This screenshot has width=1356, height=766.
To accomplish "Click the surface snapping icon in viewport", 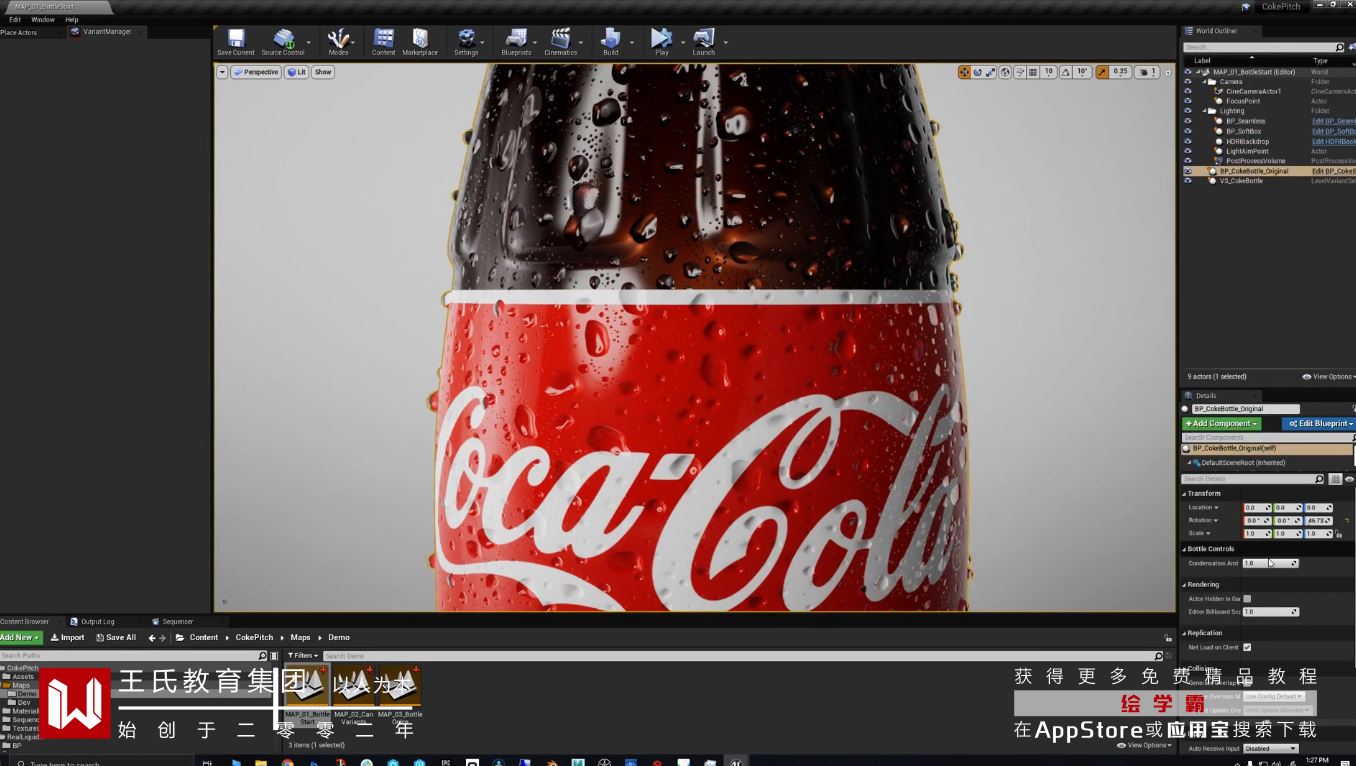I will click(1020, 72).
